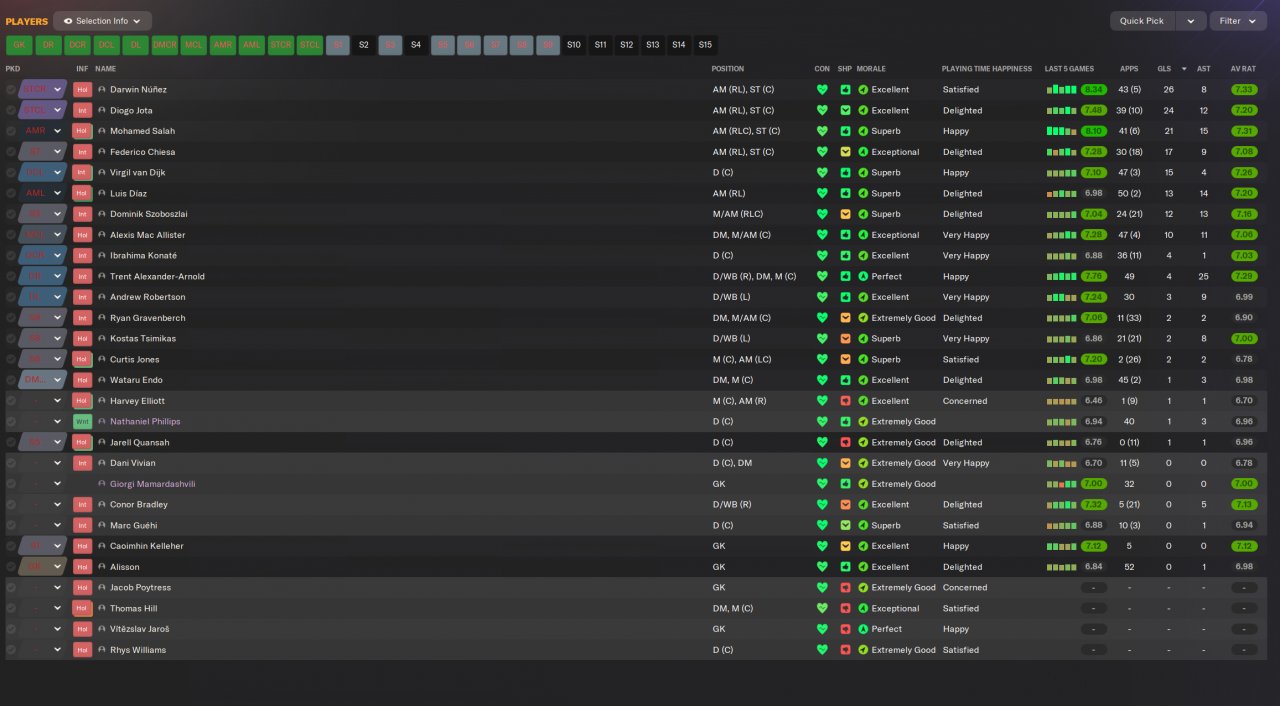The height and width of the screenshot is (706, 1280).
Task: Toggle picked tick for Rhys Williams
Action: click(x=11, y=650)
